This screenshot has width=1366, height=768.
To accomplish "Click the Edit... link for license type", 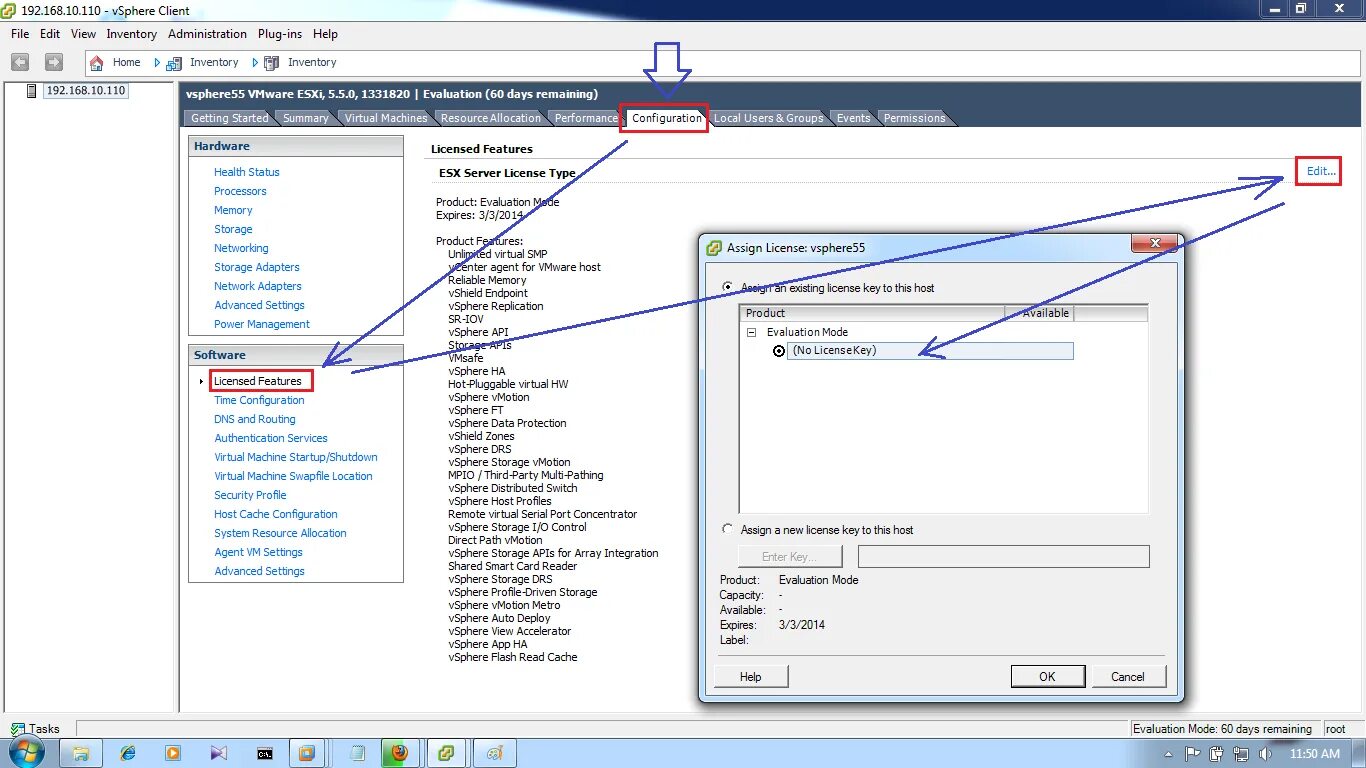I will [1321, 171].
